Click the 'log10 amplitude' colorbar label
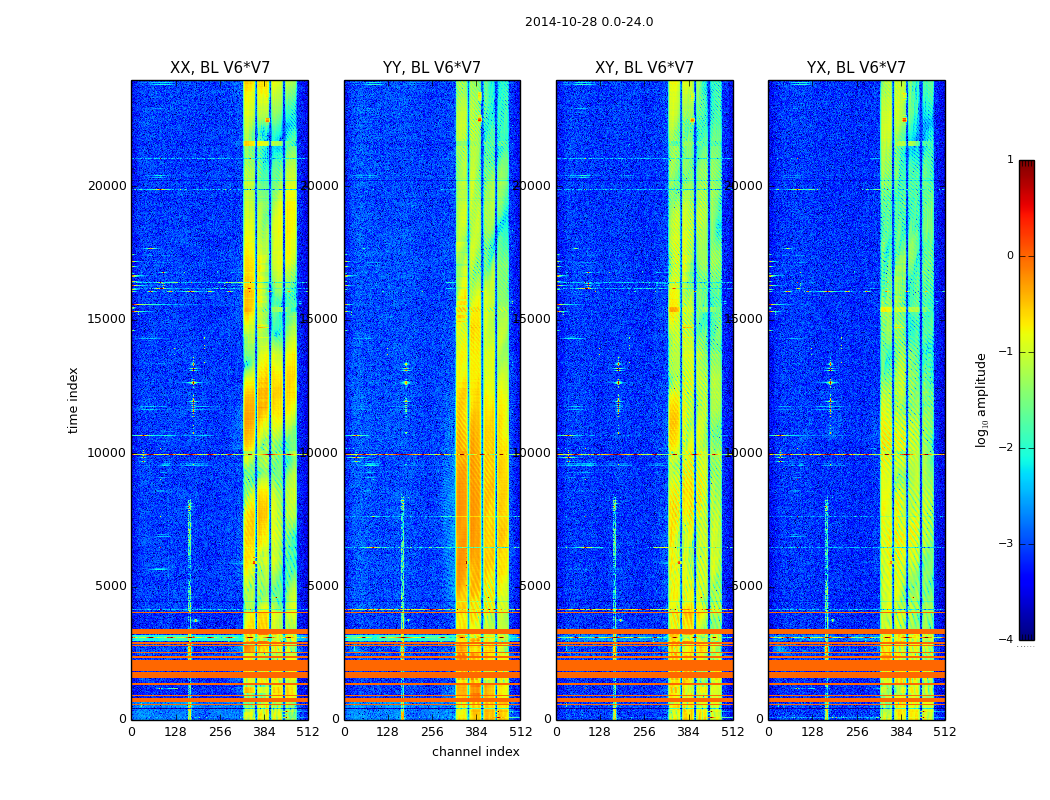1050x800 pixels. pos(982,400)
